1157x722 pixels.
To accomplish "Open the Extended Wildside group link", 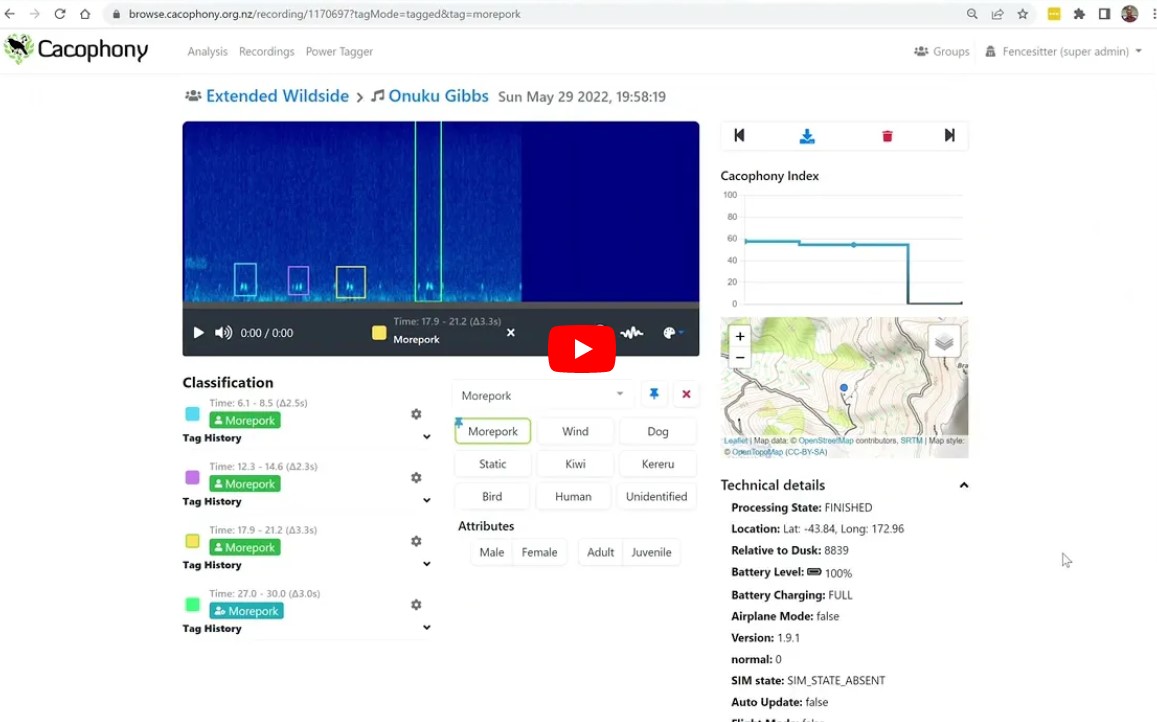I will (277, 96).
